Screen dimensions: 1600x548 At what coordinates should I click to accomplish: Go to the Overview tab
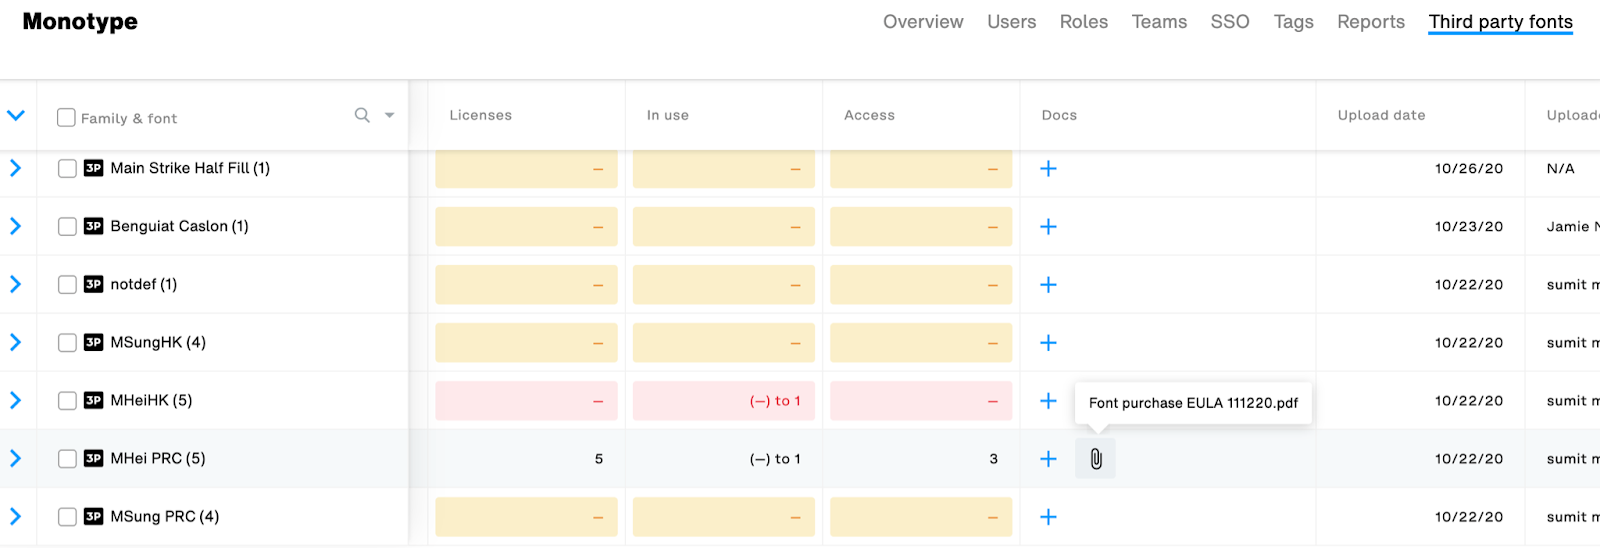click(x=923, y=22)
